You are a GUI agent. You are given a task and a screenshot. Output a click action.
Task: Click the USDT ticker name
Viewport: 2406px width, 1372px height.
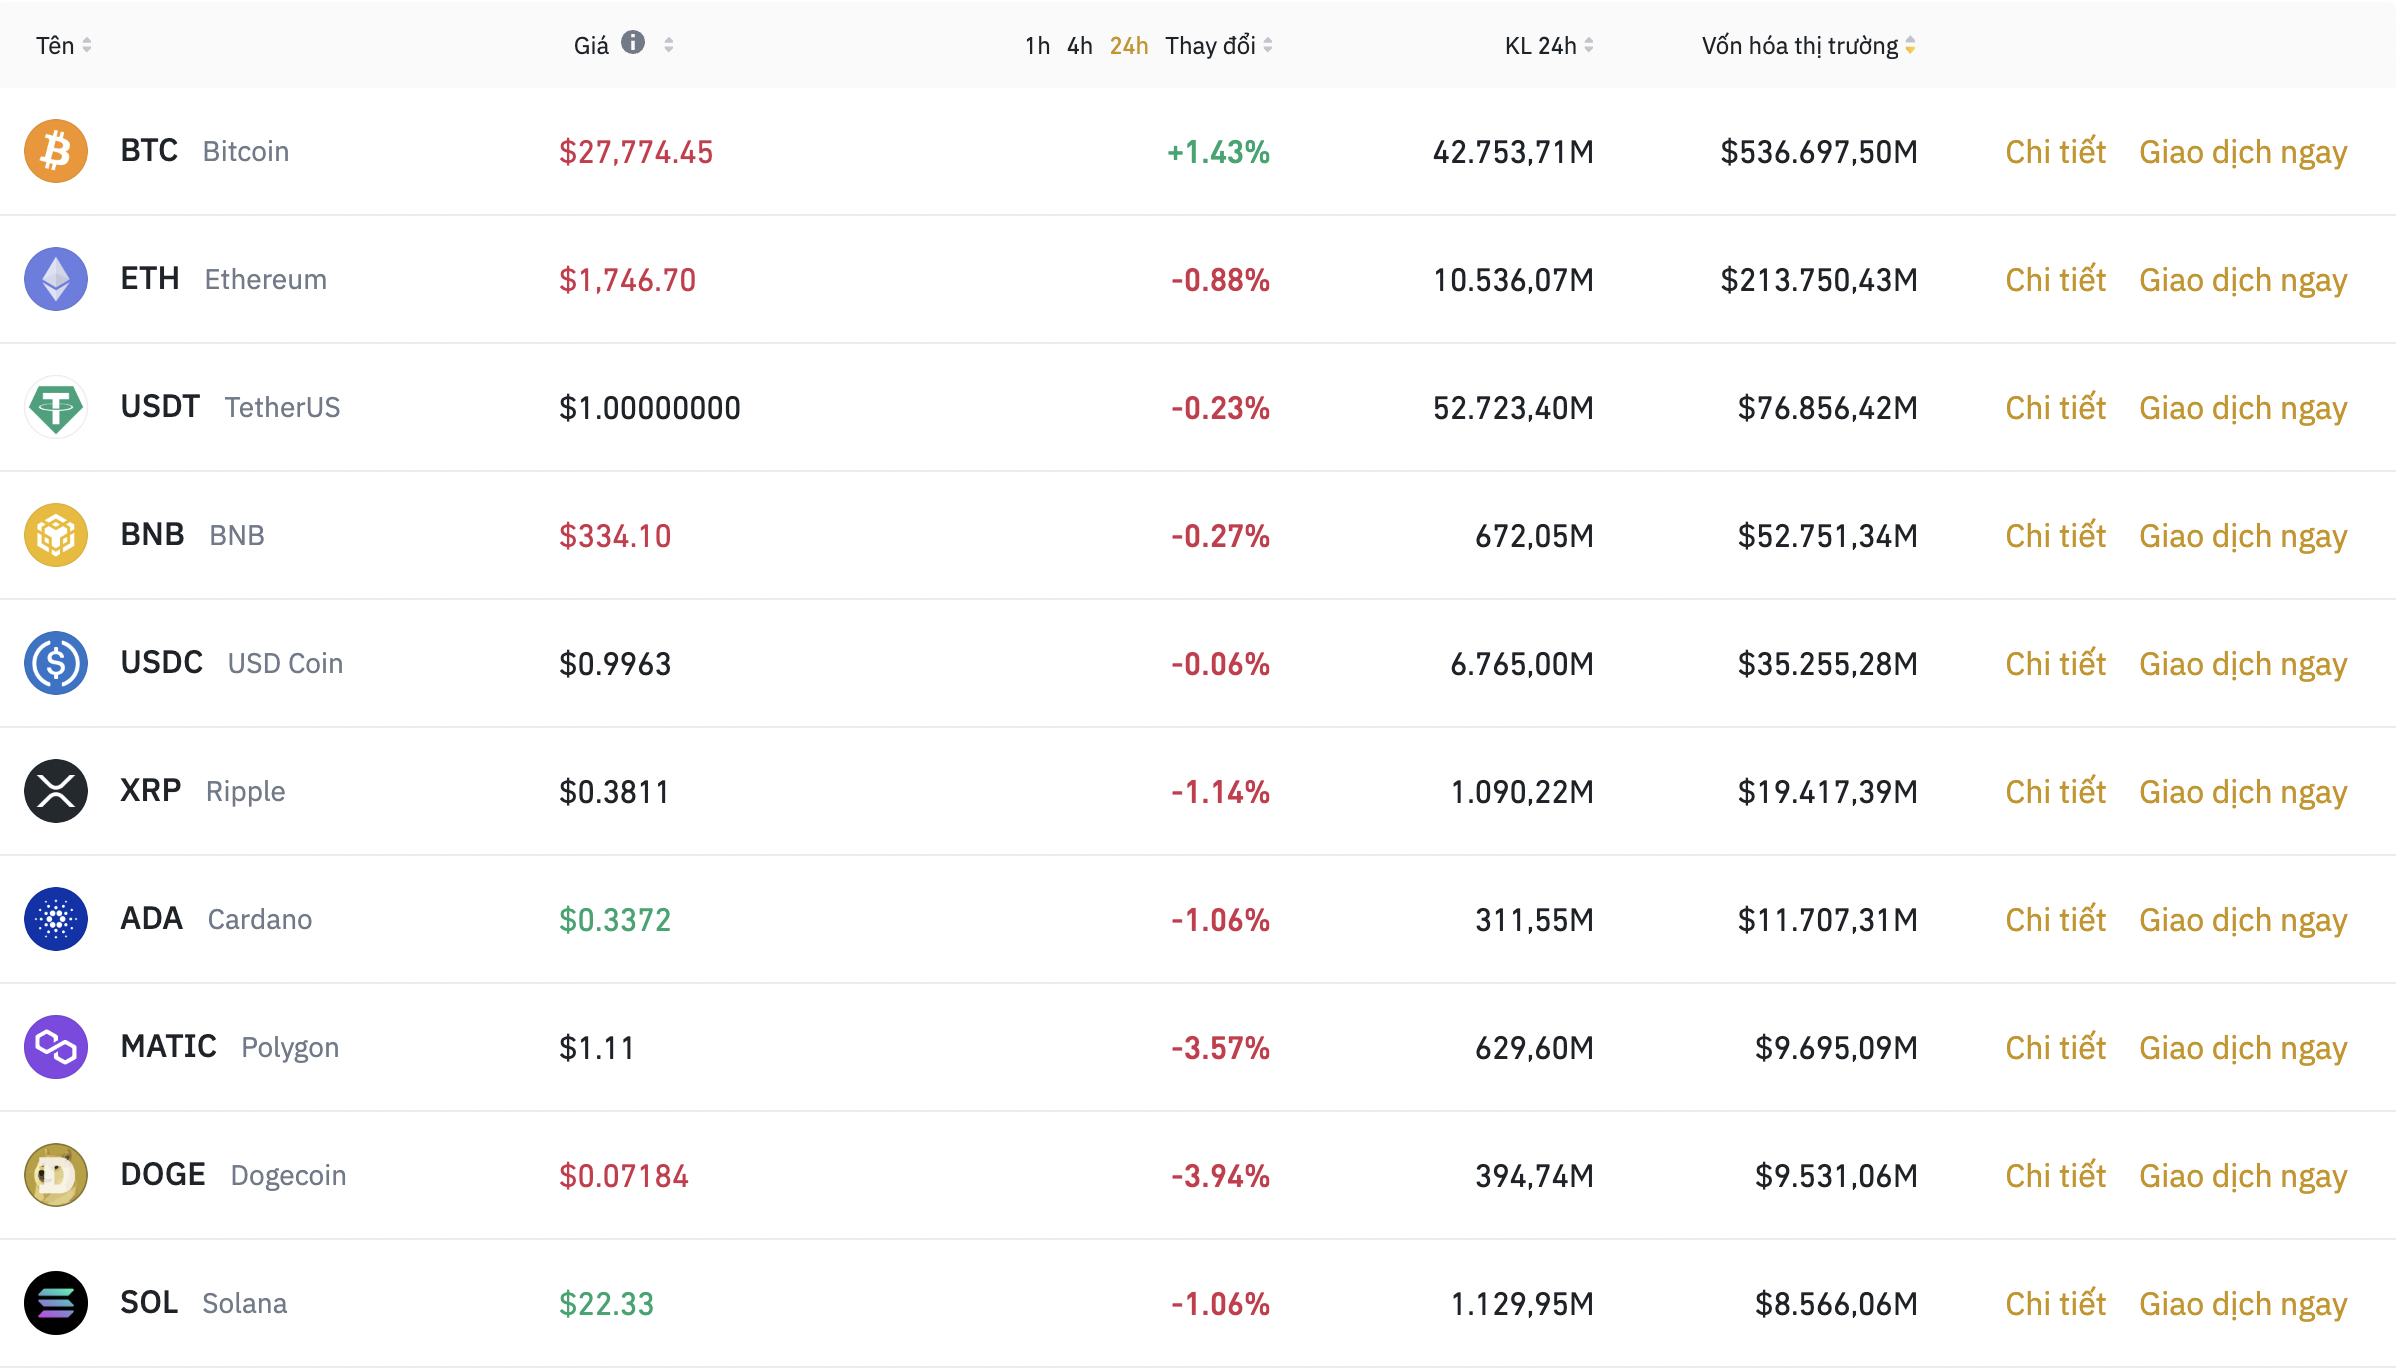pos(160,407)
